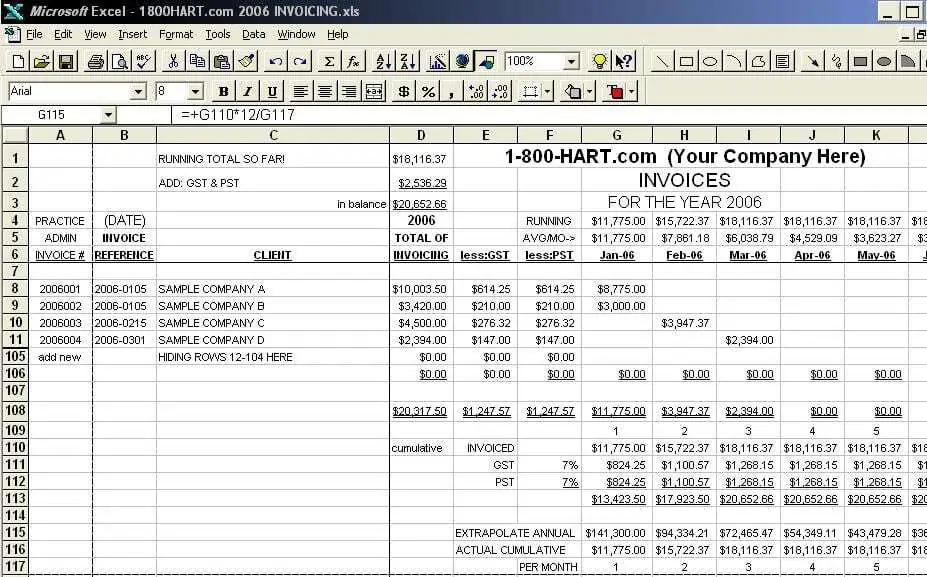
Task: Create a new workbook with New icon
Action: (18, 61)
